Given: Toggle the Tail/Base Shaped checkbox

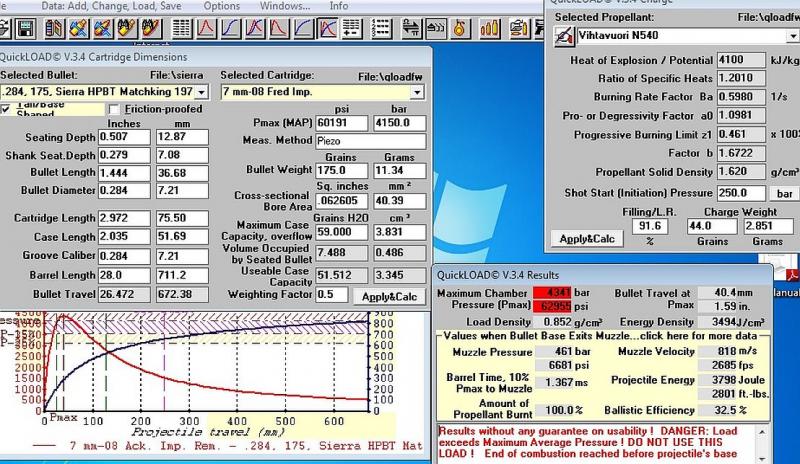Looking at the screenshot, I should click(x=6, y=109).
